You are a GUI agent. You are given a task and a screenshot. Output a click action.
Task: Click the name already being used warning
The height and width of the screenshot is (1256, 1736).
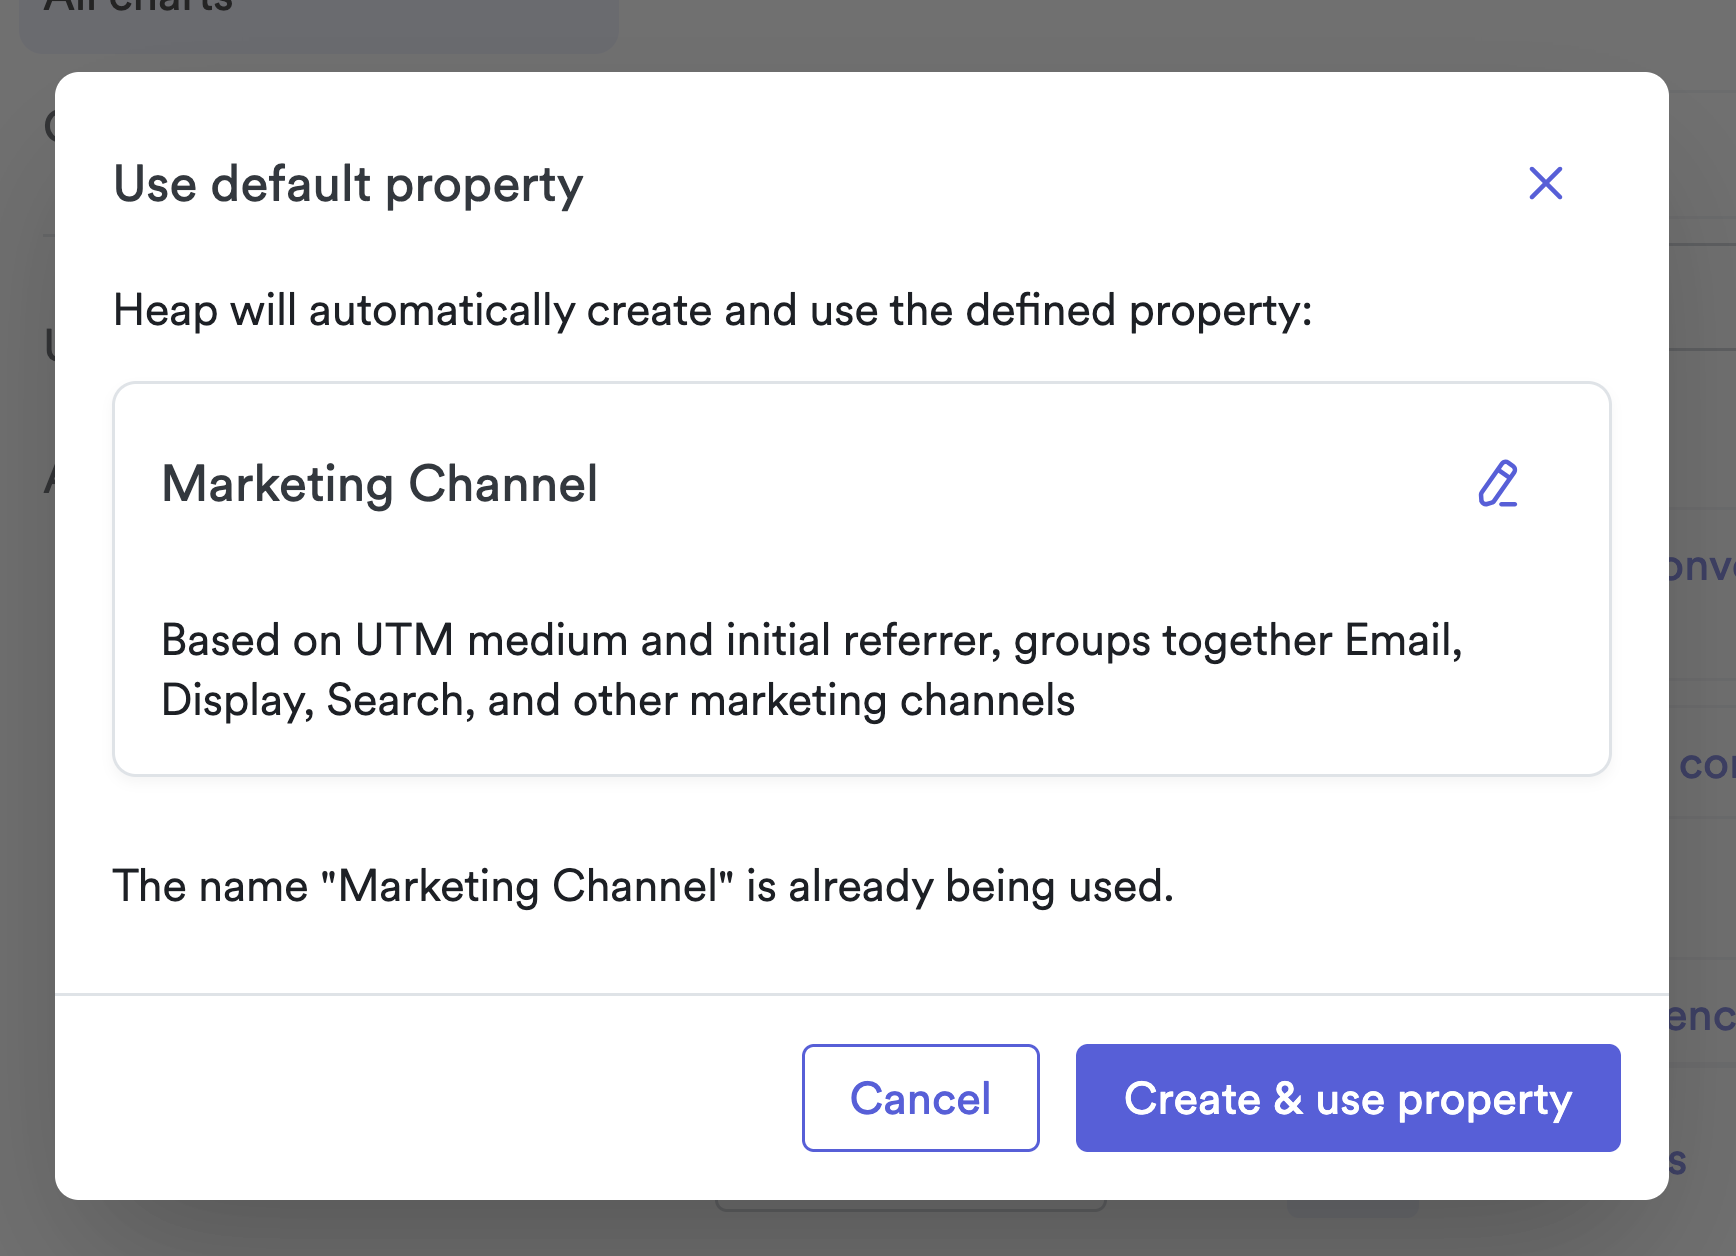point(643,886)
